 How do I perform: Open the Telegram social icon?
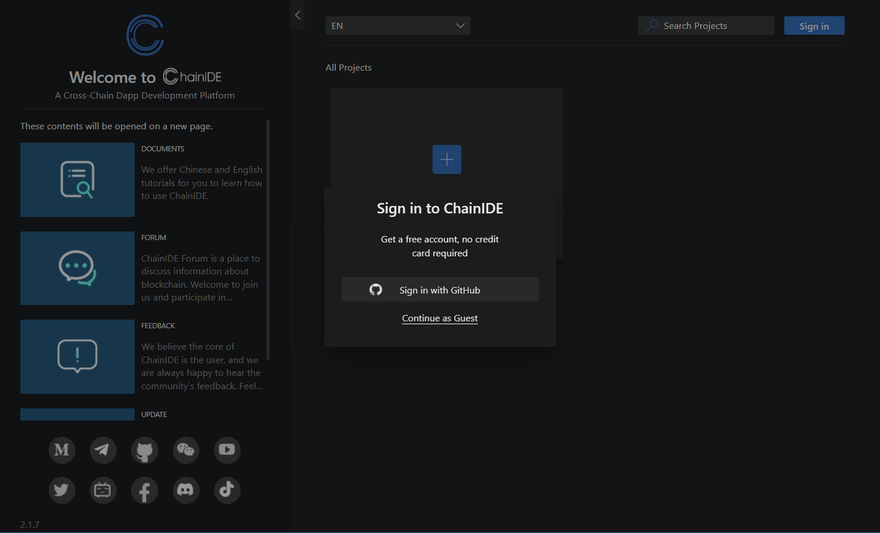click(x=103, y=450)
